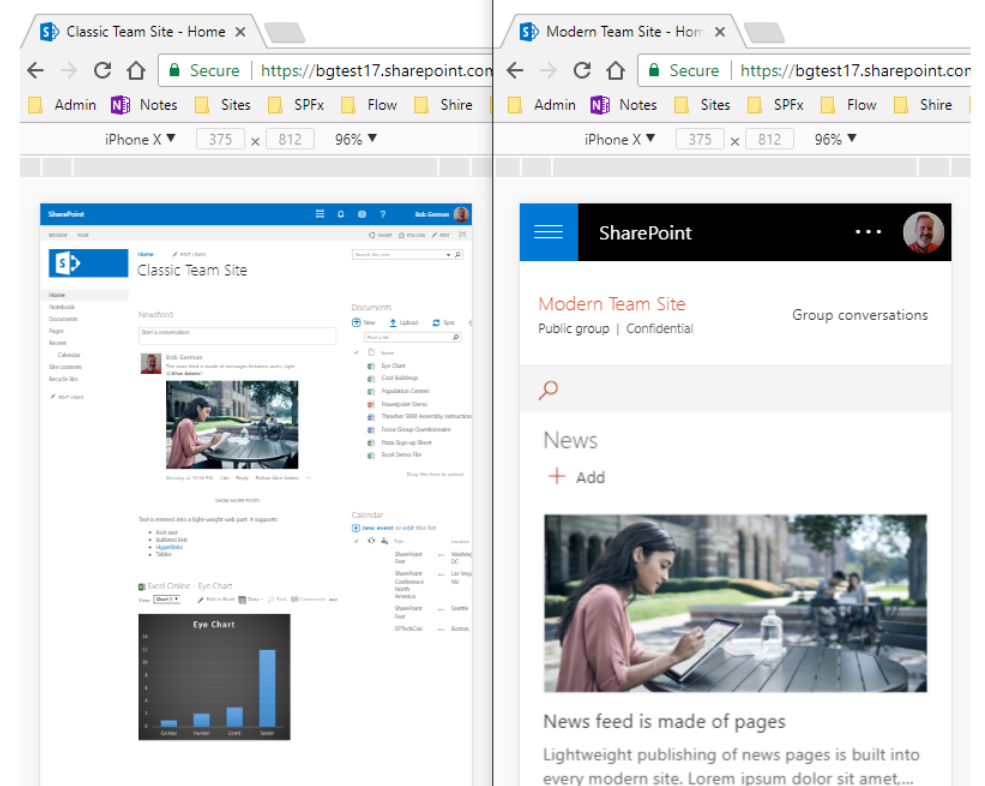Open Flow bookmark folder in left browser
The width and height of the screenshot is (985, 786).
[x=369, y=105]
